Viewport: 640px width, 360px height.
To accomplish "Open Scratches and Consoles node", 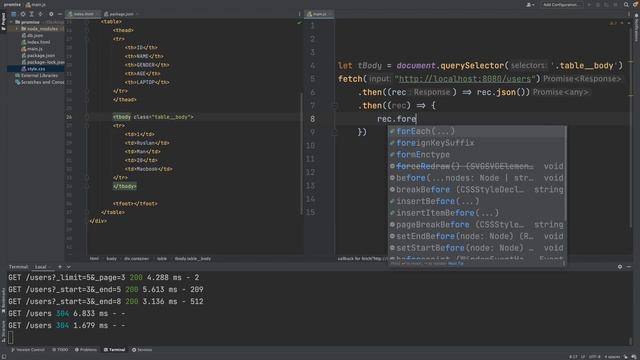I will 40,82.
